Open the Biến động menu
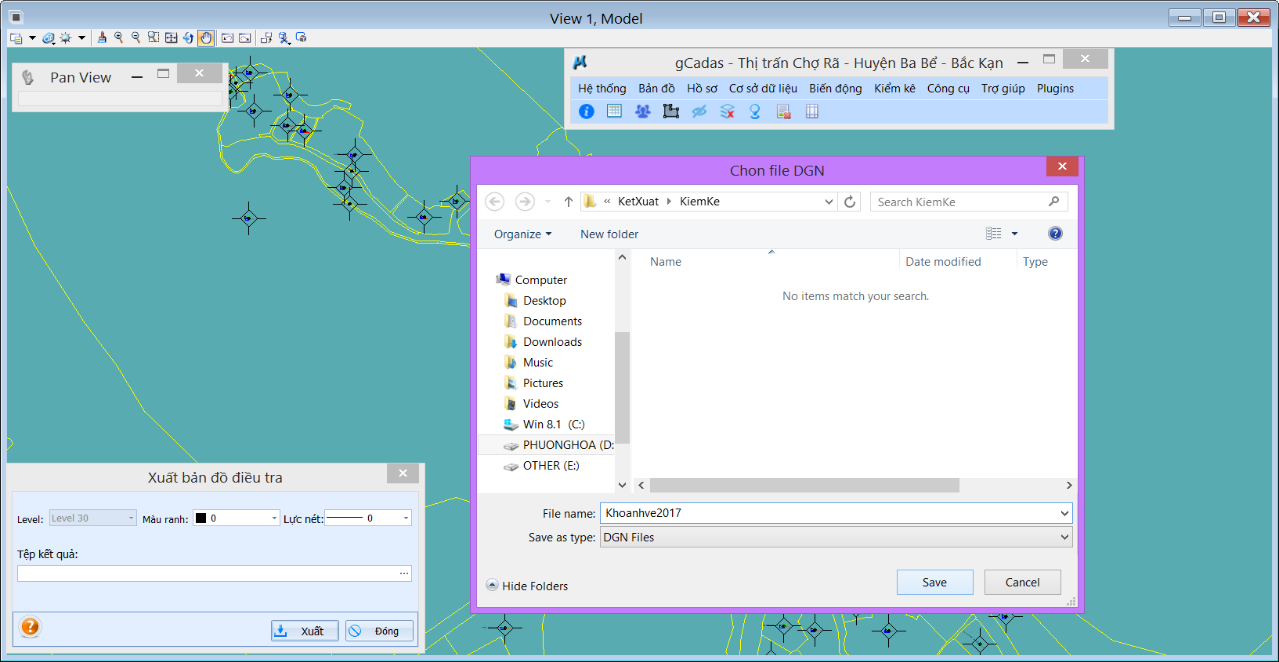 (835, 88)
